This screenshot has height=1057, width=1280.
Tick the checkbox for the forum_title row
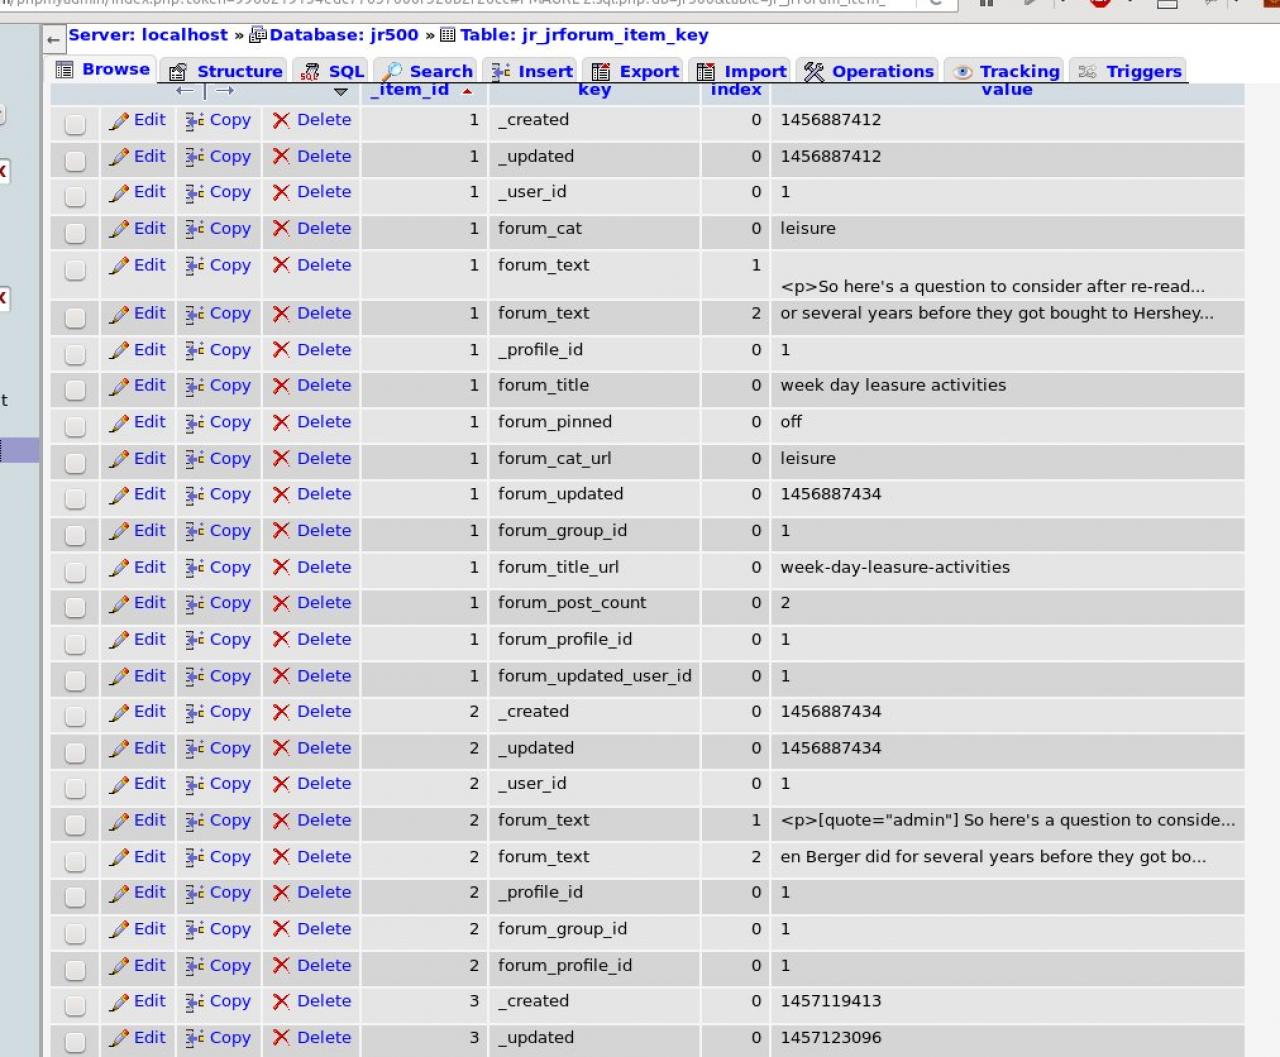point(75,390)
